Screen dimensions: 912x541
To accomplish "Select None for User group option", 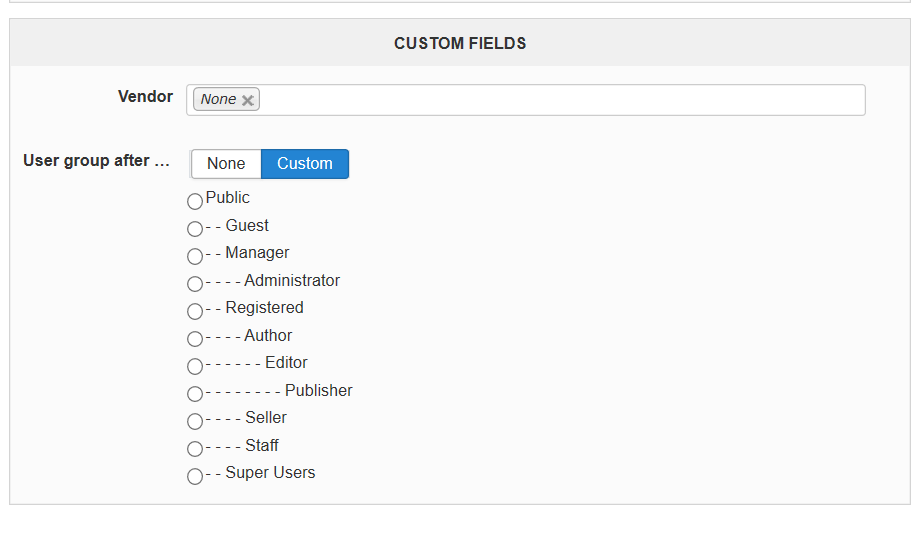I will (x=226, y=164).
